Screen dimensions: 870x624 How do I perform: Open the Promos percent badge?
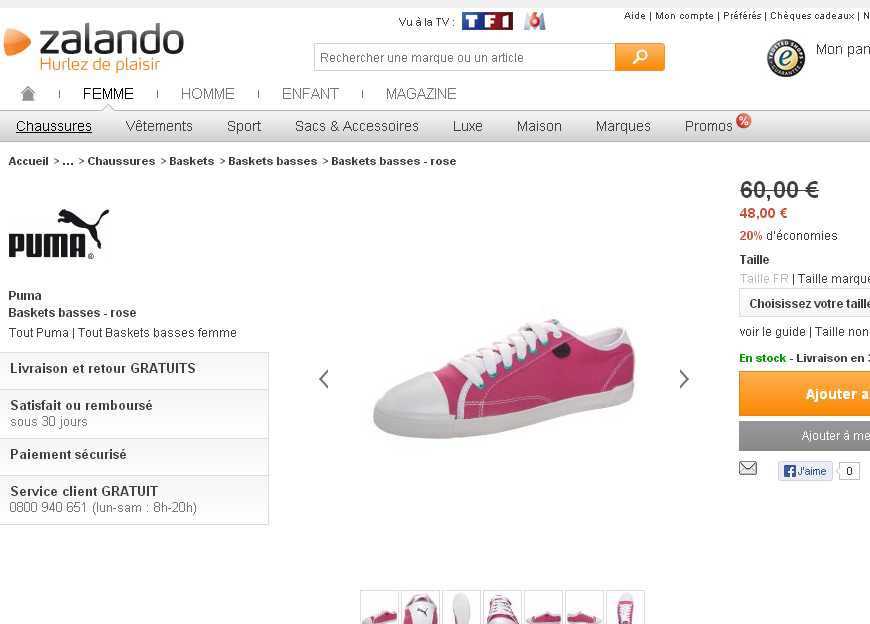(x=743, y=121)
